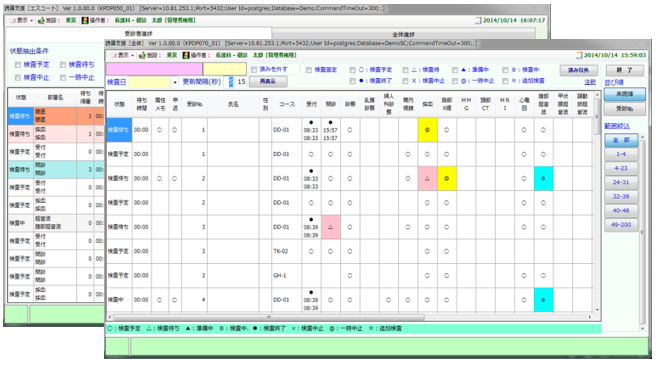The width and height of the screenshot is (657, 365).
Task: Click 氏名 column header
Action: click(x=233, y=104)
